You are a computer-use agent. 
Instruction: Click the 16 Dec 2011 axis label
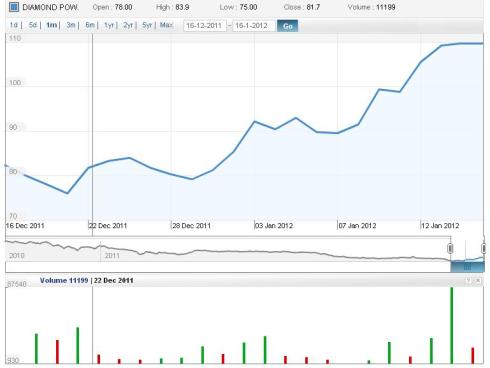(x=25, y=226)
